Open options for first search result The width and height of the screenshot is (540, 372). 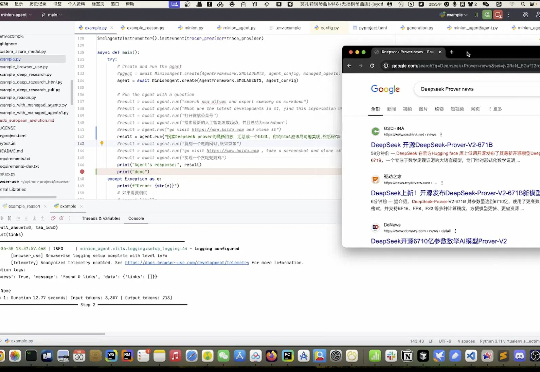pos(441,134)
